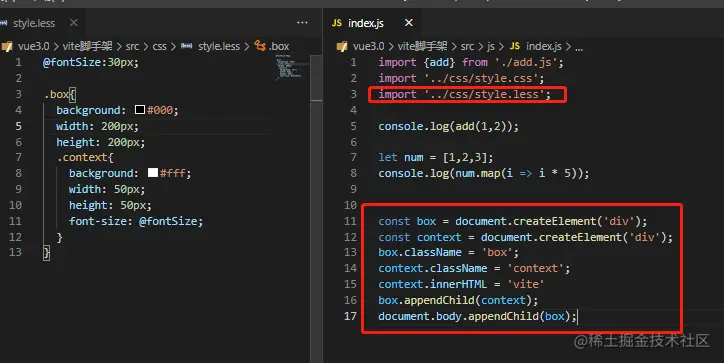Click the '.context{' selector line
Screen dimensions: 724x363
[85, 157]
